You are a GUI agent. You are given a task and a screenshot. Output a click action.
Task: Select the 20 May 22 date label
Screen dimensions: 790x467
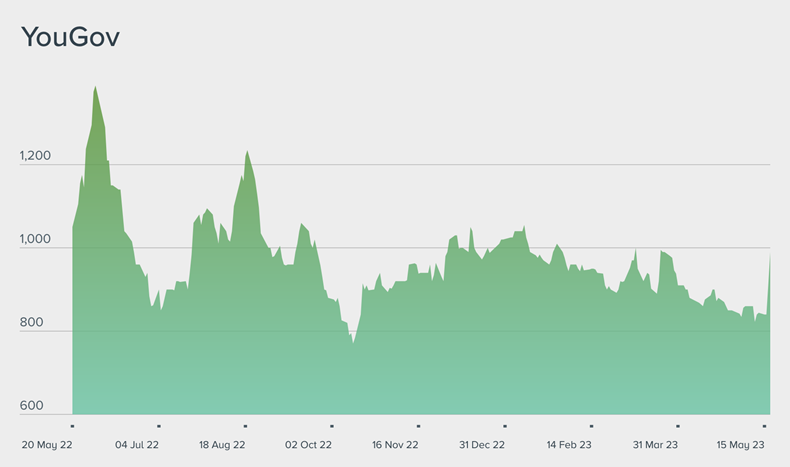point(47,445)
